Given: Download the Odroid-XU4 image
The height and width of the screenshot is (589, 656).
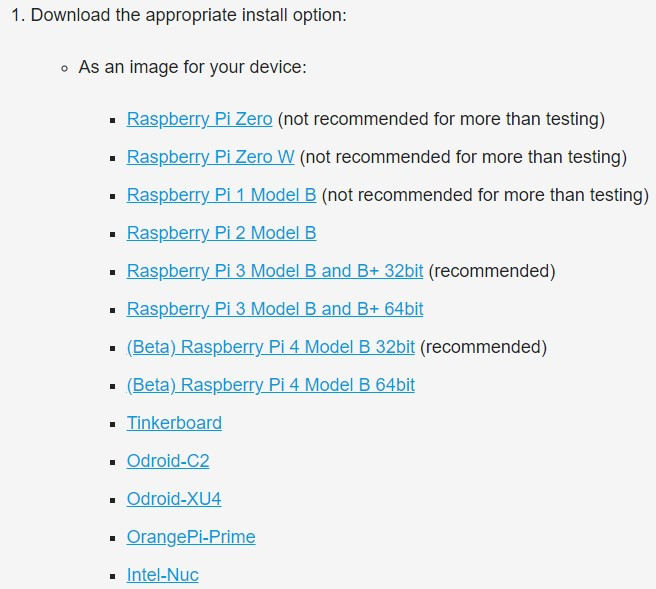Looking at the screenshot, I should (x=174, y=499).
